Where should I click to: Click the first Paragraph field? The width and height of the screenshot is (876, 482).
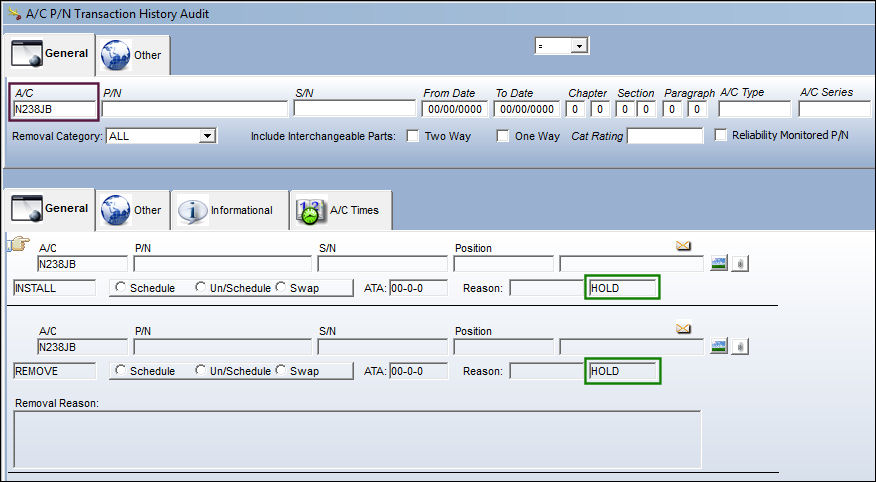(672, 109)
